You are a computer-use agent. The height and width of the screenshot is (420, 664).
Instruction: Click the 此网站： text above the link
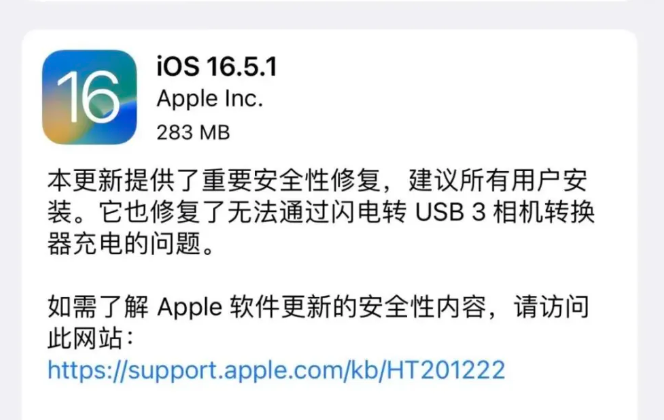pyautogui.click(x=91, y=338)
